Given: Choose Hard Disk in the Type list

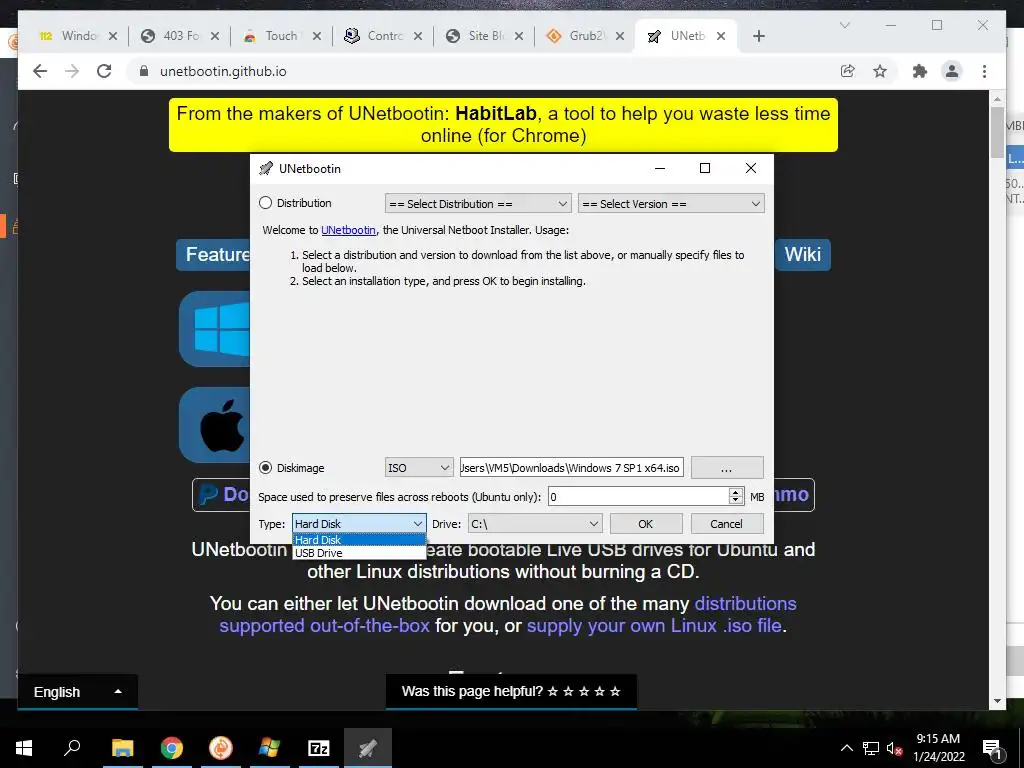Looking at the screenshot, I should pyautogui.click(x=359, y=540).
